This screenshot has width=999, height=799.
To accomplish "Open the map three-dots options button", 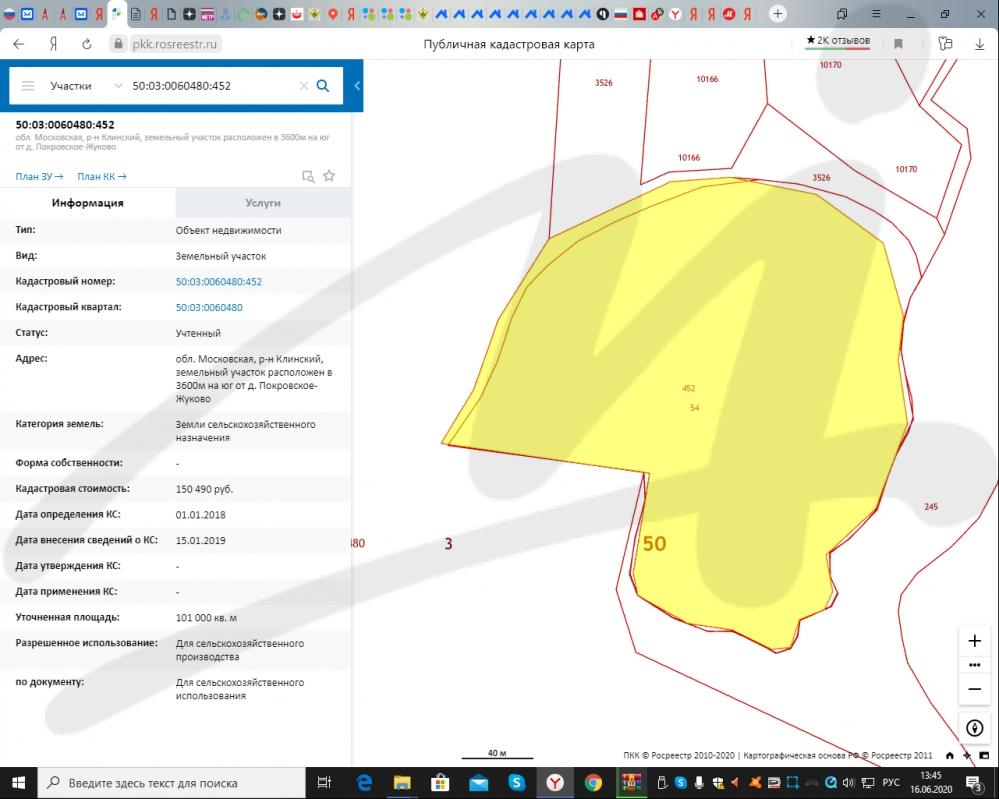I will [974, 665].
